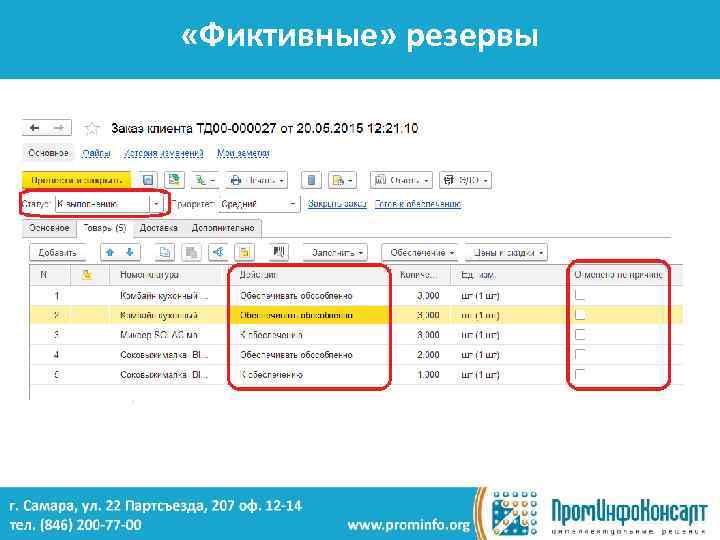Click the yellow Провести и закрыть button
The image size is (720, 540).
point(77,180)
